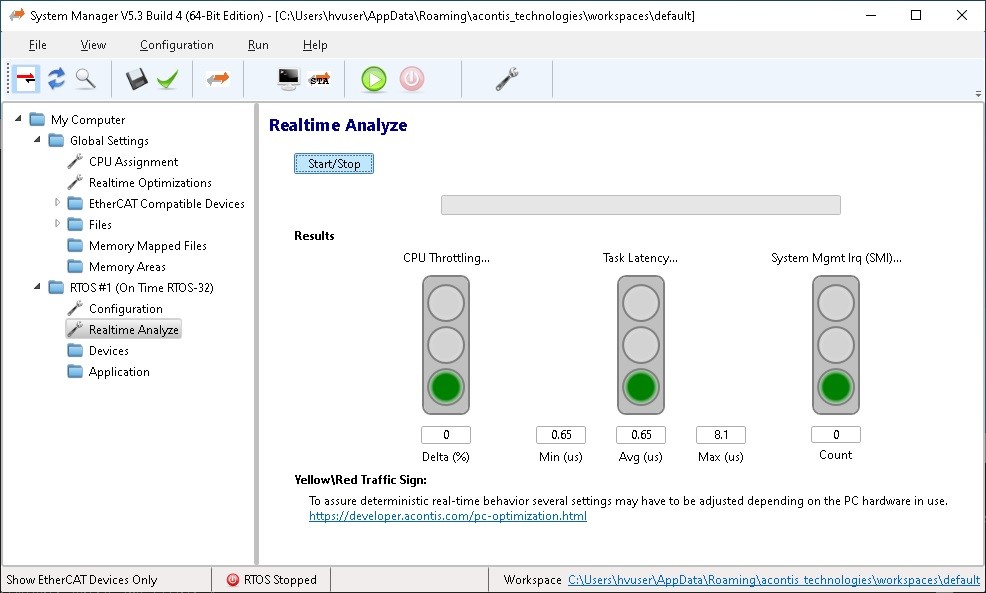Image resolution: width=986 pixels, height=593 pixels.
Task: Open settings with the wrench toolbar icon
Action: 507,79
